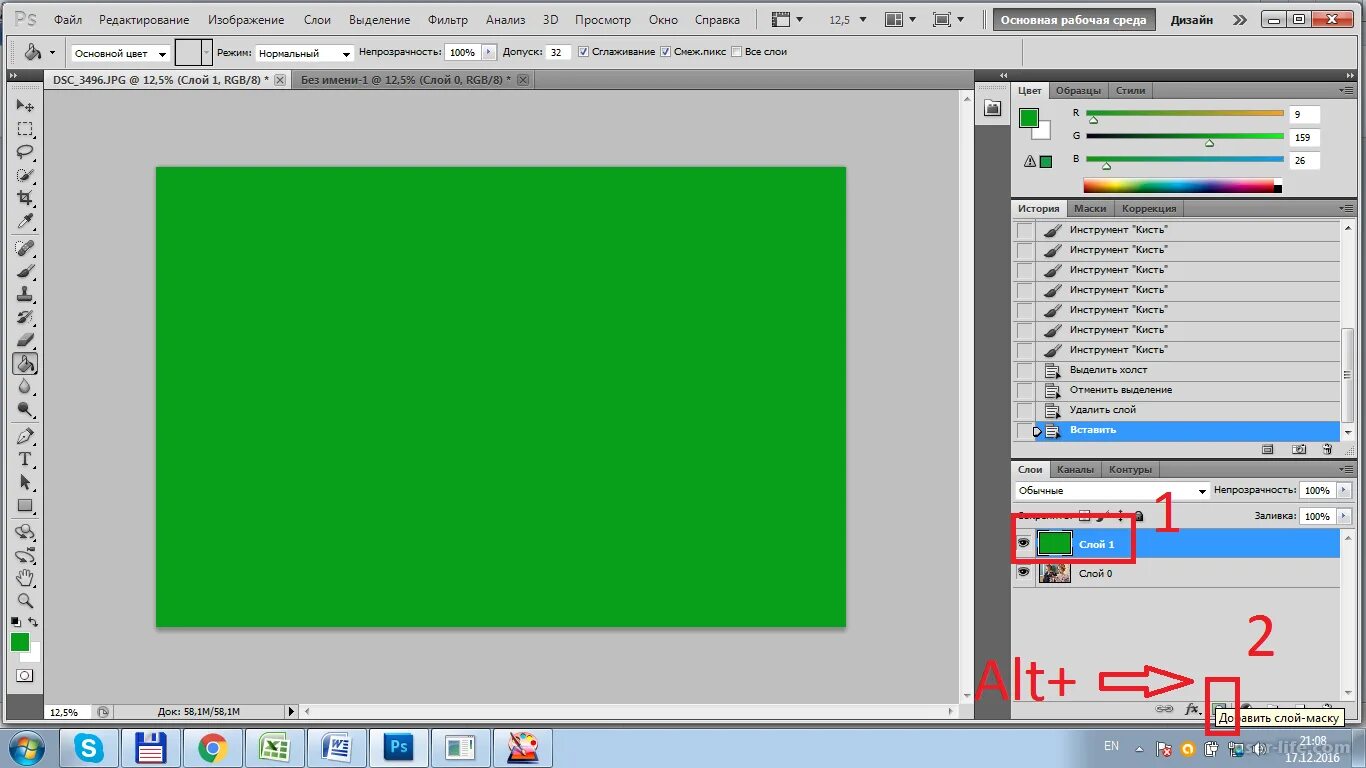The width and height of the screenshot is (1366, 768).
Task: Select the Quick Selection tool
Action: [25, 175]
